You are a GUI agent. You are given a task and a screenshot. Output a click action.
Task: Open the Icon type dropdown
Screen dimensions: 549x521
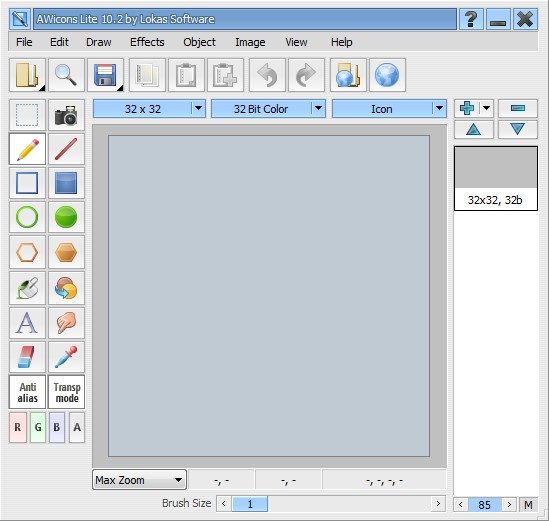point(389,109)
